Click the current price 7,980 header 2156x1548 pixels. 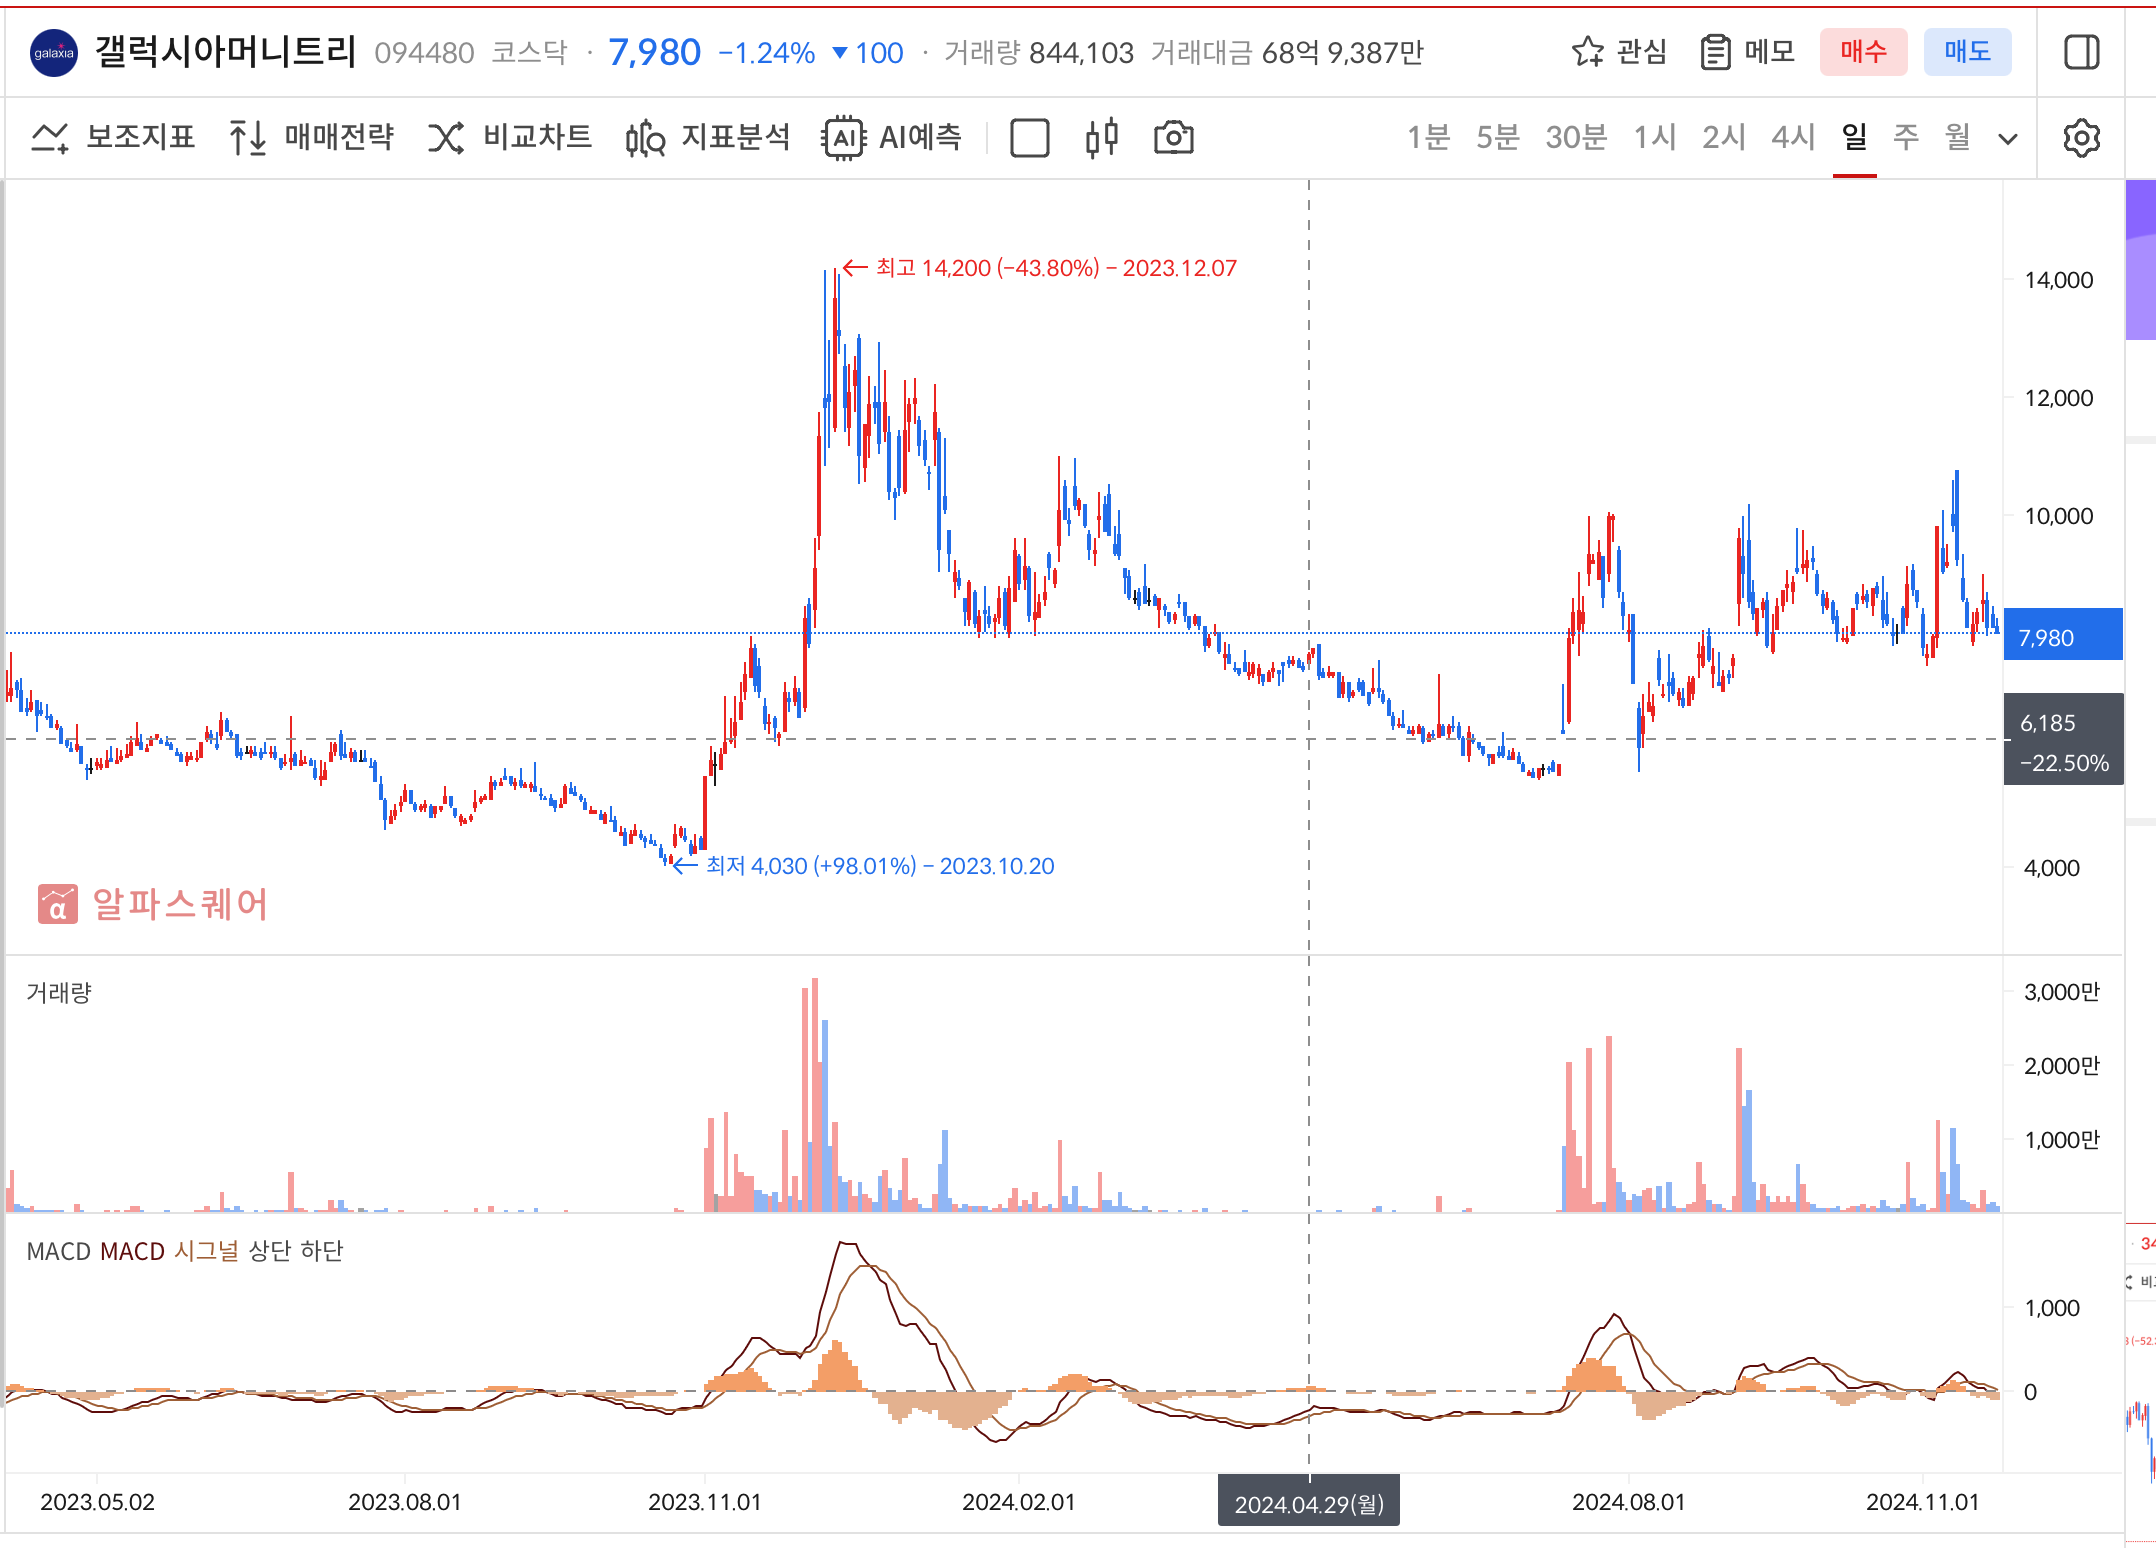coord(655,52)
